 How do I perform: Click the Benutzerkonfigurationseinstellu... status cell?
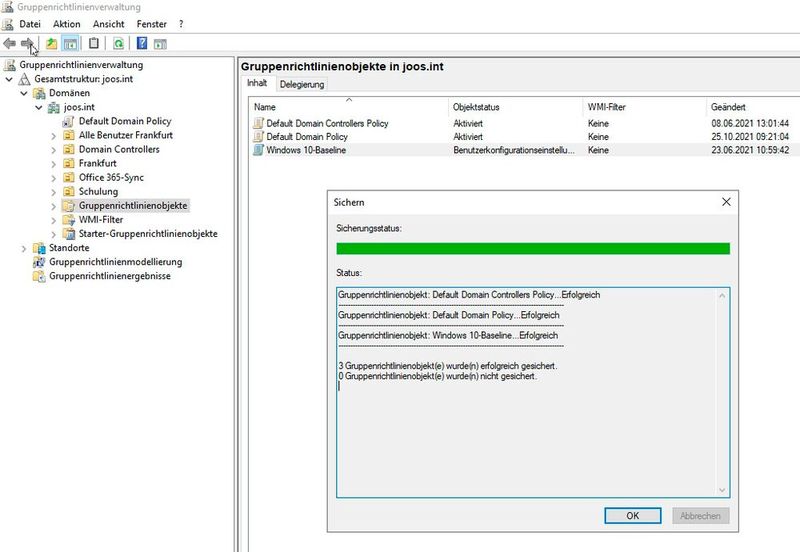514,150
